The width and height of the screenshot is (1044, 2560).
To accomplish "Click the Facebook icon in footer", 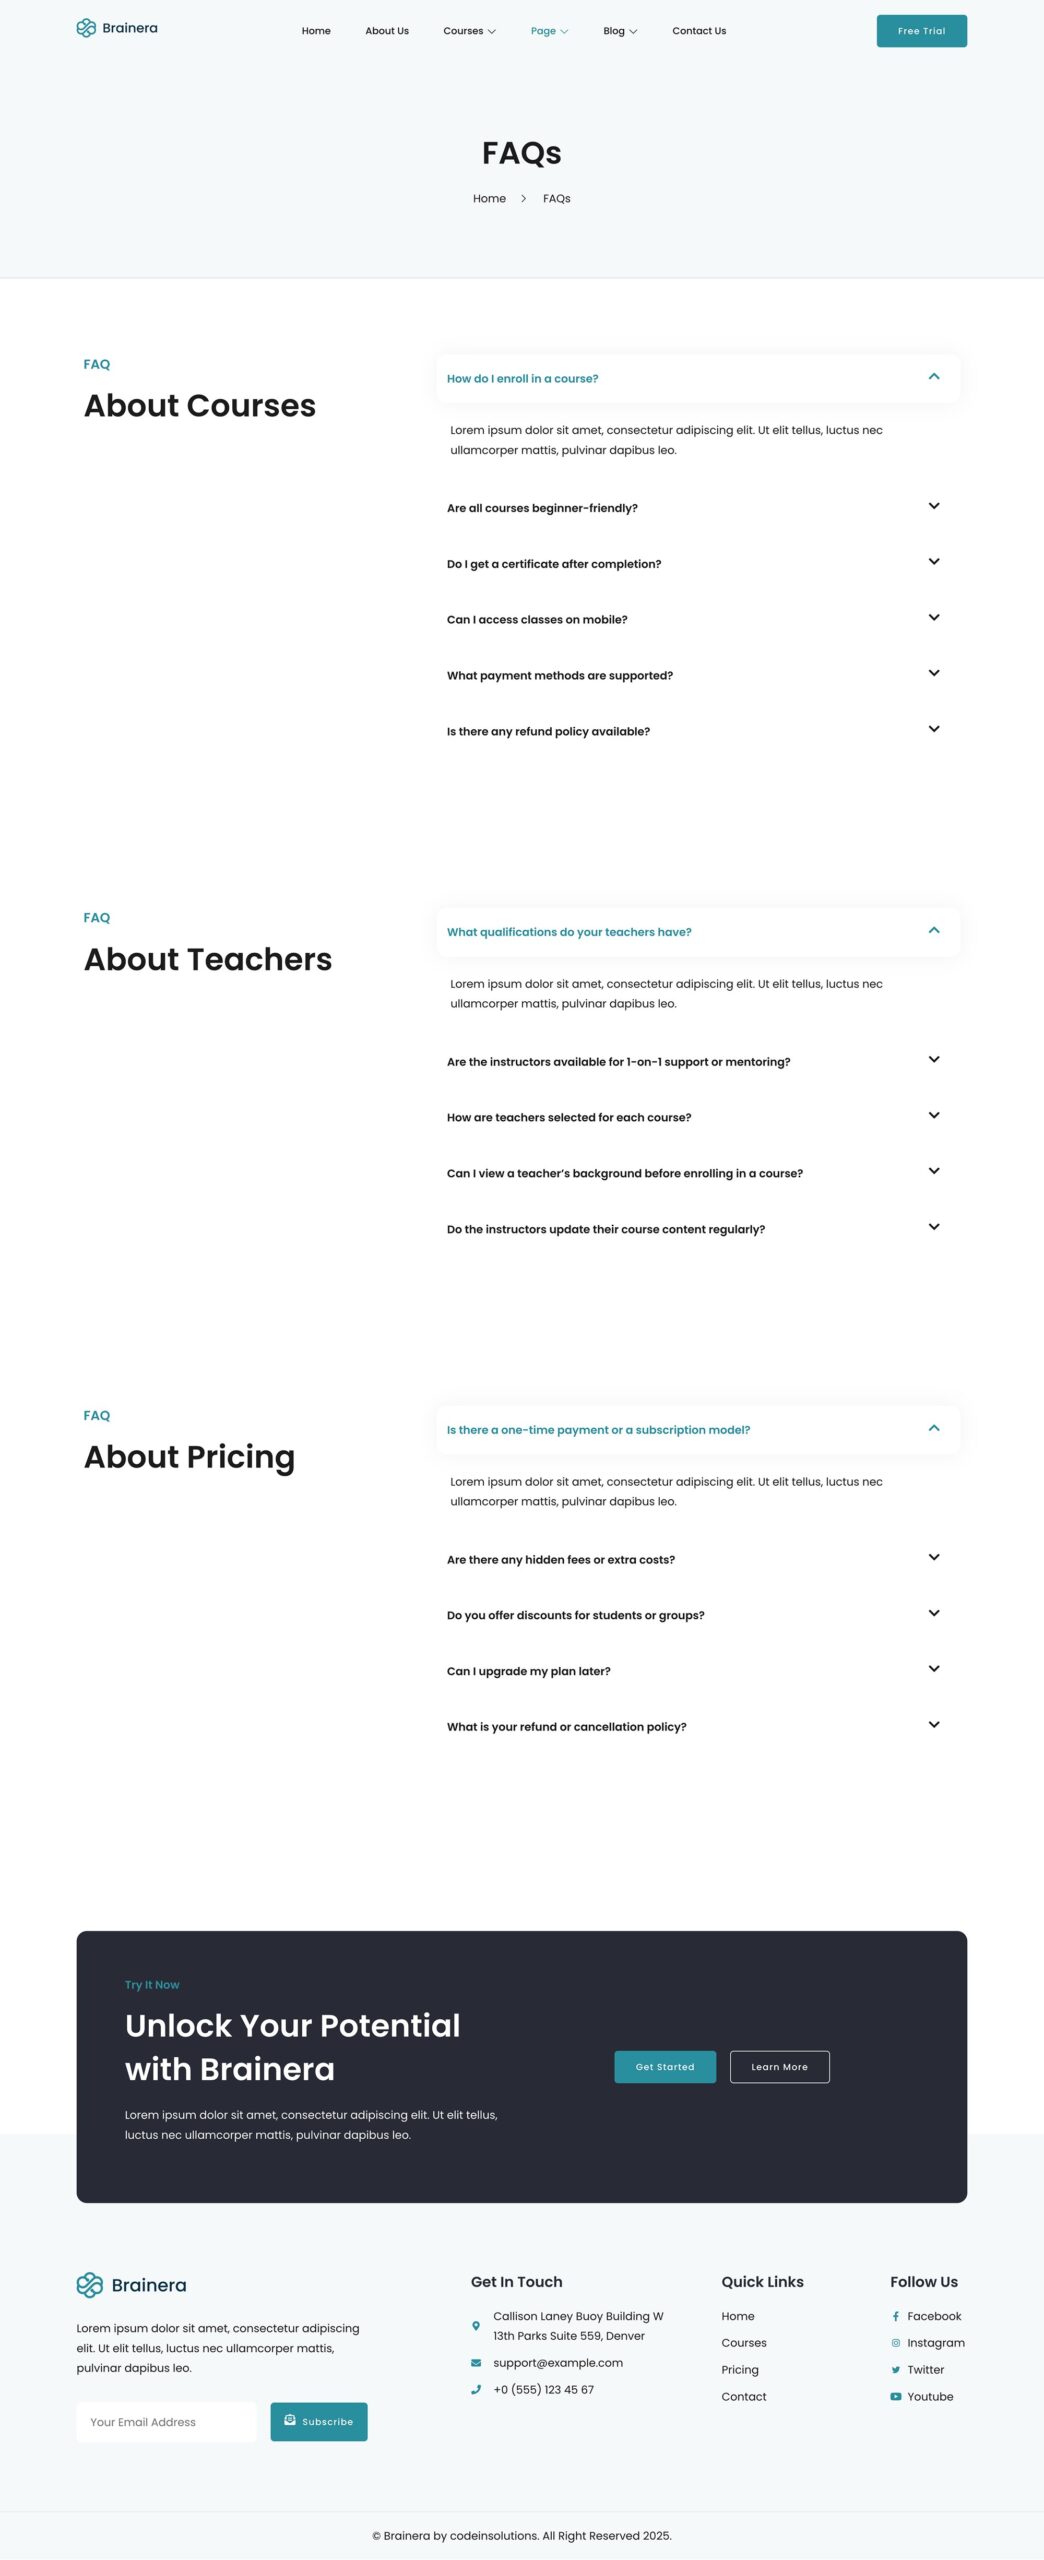I will click(896, 2316).
